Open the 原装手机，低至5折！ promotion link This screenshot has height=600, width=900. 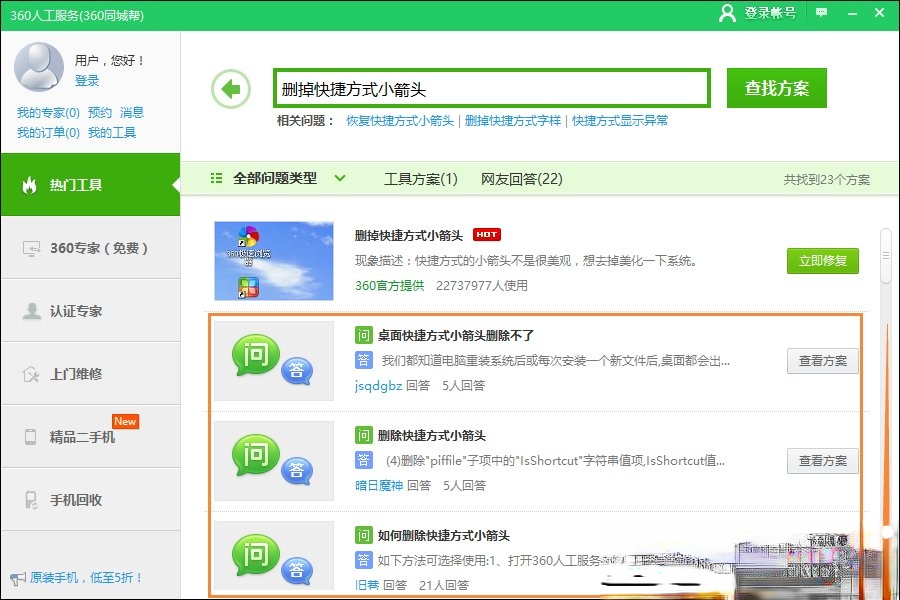86,578
